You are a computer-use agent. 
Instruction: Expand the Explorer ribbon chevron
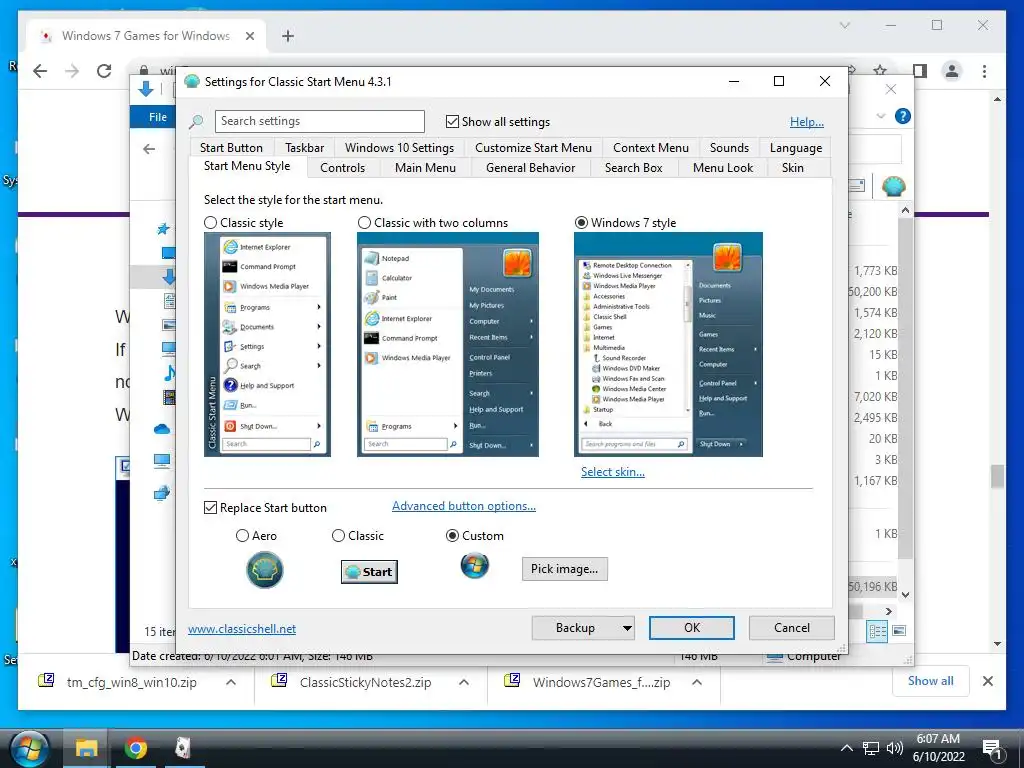881,116
